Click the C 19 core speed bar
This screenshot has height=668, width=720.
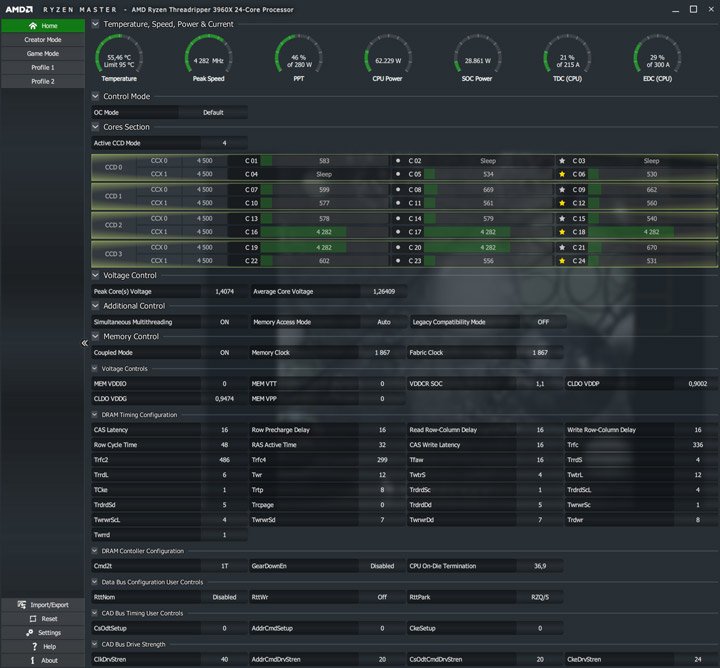click(x=324, y=247)
